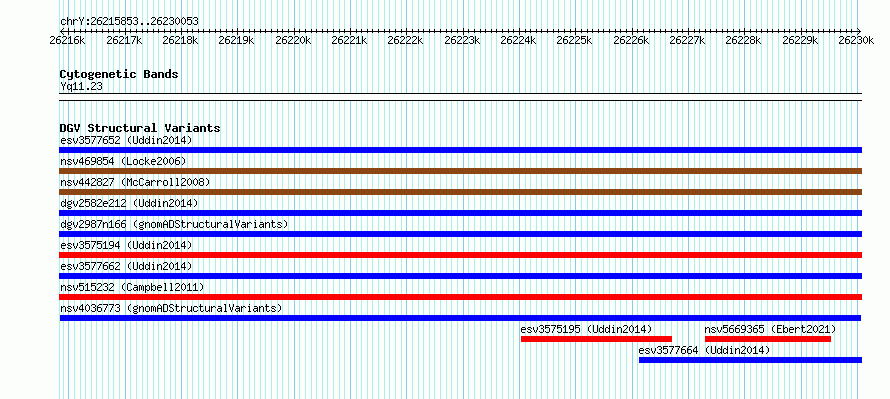This screenshot has height=399, width=890.
Task: Click the blue bar under dgv2987n166
Action: [460, 234]
